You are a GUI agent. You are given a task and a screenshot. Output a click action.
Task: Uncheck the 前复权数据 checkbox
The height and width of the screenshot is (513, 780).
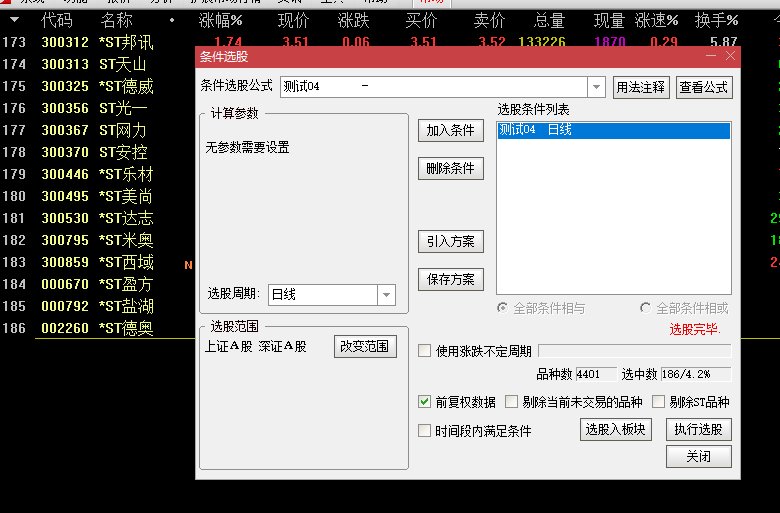click(x=424, y=402)
